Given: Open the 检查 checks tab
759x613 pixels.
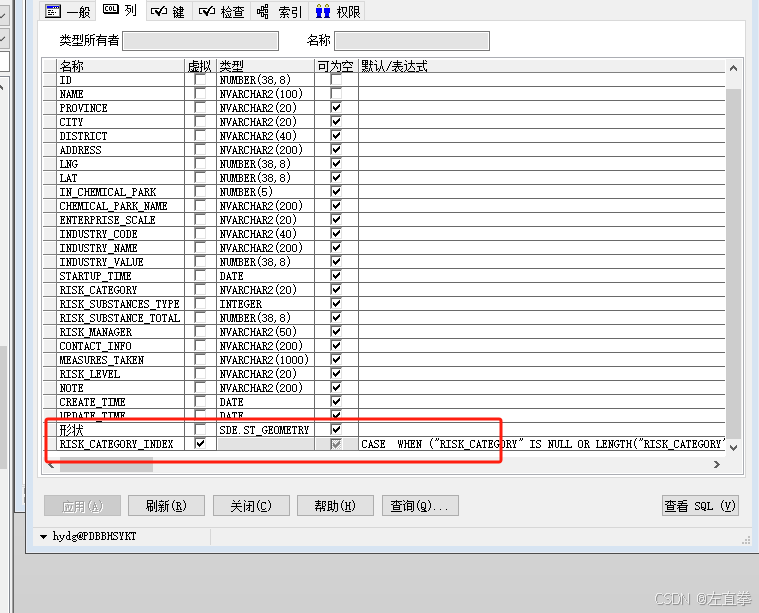Looking at the screenshot, I should pyautogui.click(x=221, y=11).
